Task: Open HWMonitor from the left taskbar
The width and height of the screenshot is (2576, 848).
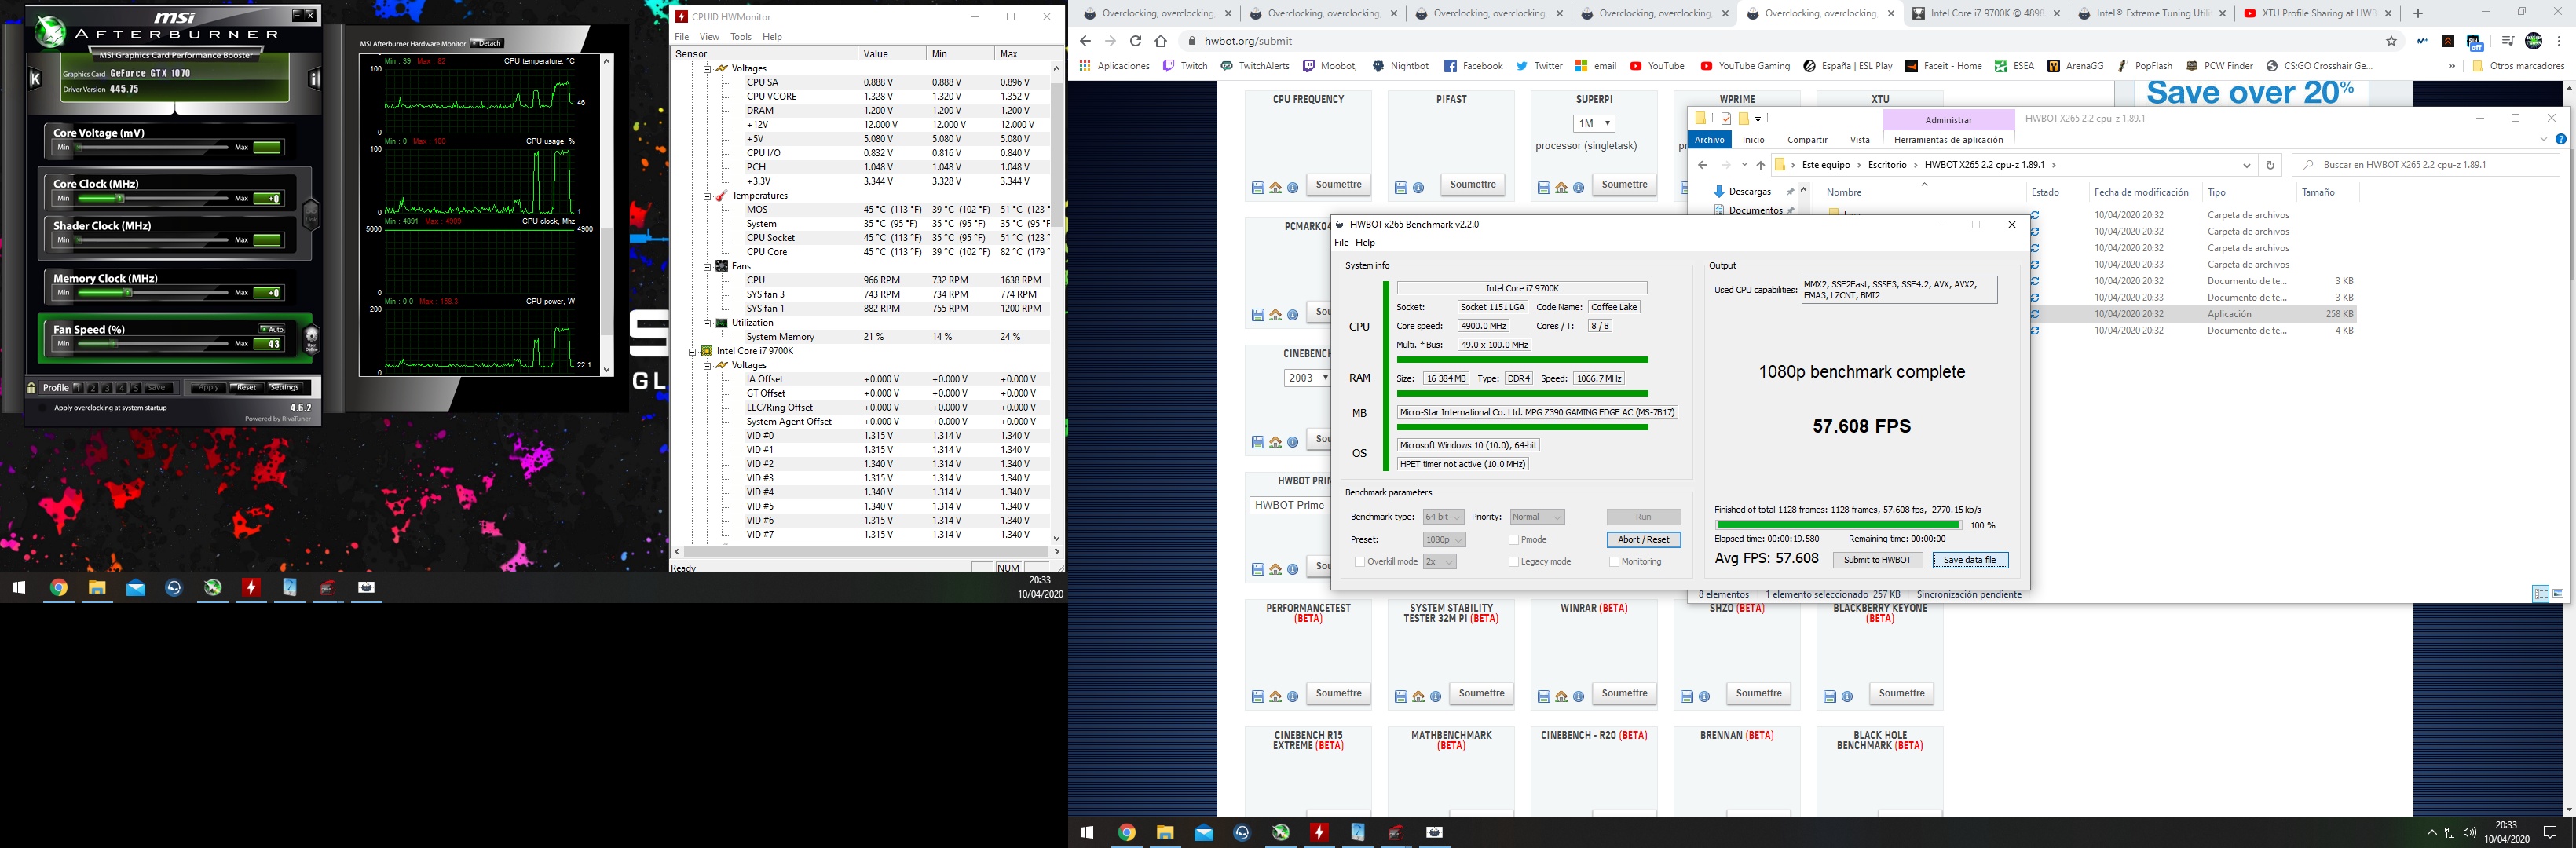Action: pyautogui.click(x=251, y=588)
